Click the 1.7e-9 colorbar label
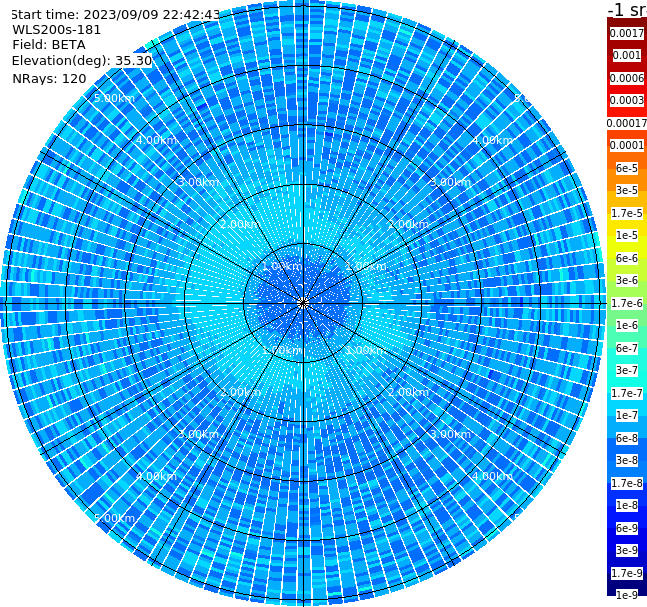This screenshot has height=607, width=647. tap(627, 573)
